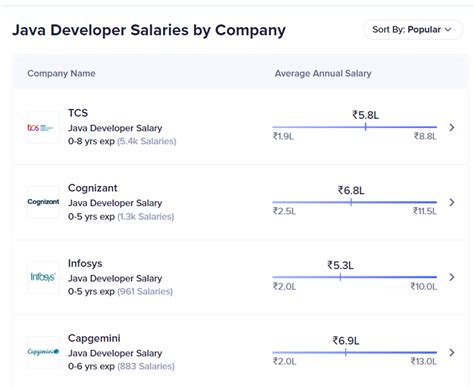Open the Infosys company name link

(x=85, y=263)
